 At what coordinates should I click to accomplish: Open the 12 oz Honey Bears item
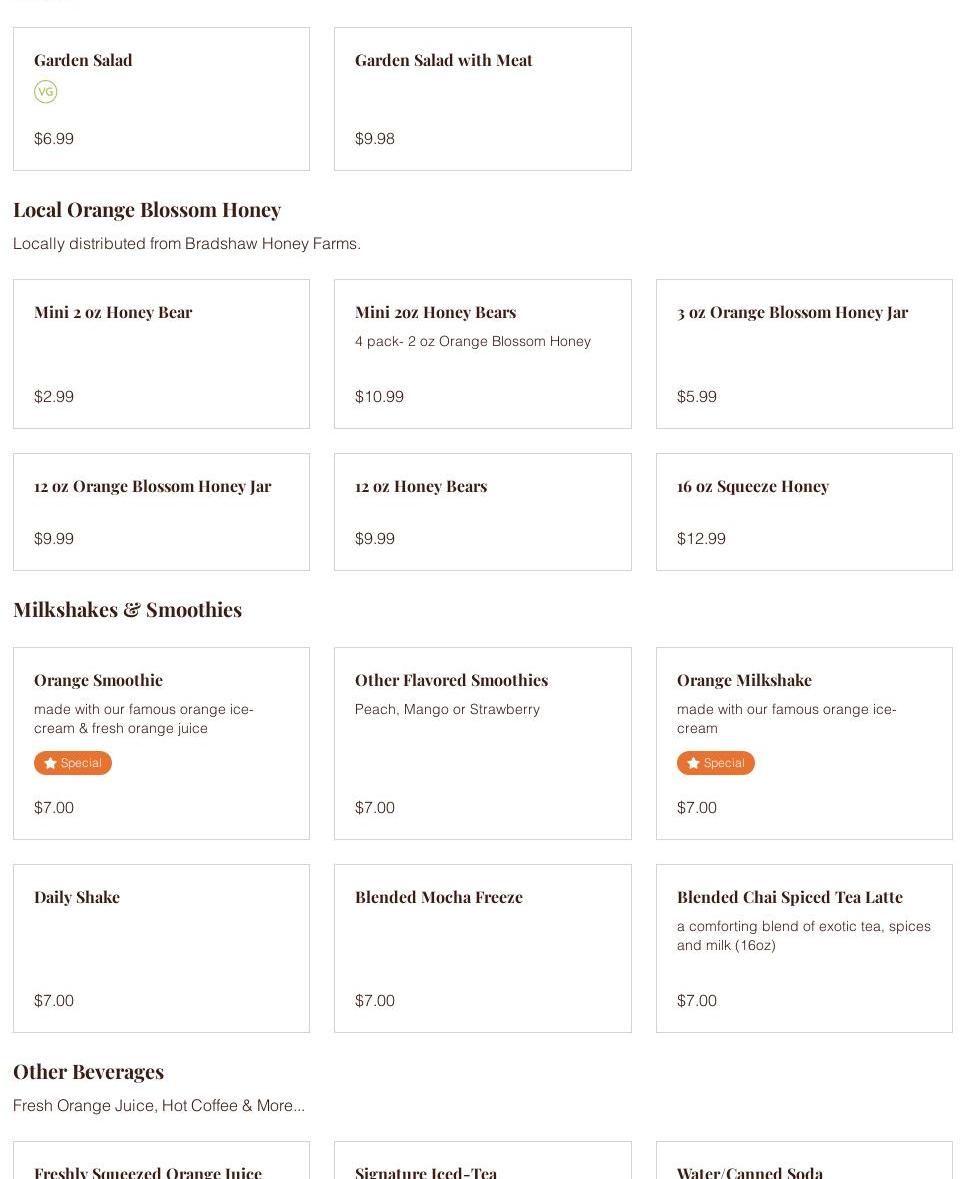point(482,511)
